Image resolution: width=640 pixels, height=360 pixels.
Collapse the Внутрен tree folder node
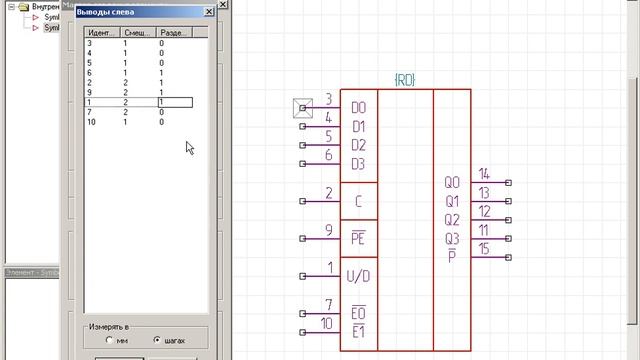(x=12, y=7)
